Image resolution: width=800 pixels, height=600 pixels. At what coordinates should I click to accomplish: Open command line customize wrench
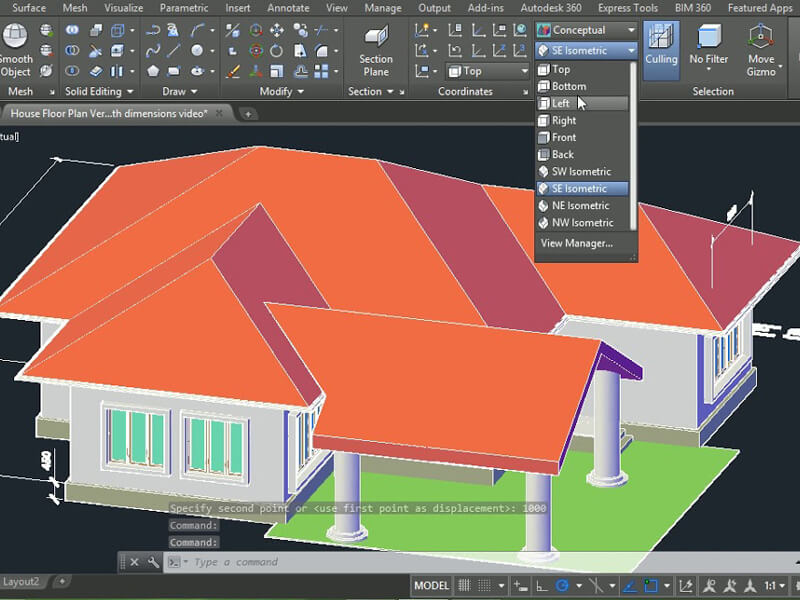(153, 562)
